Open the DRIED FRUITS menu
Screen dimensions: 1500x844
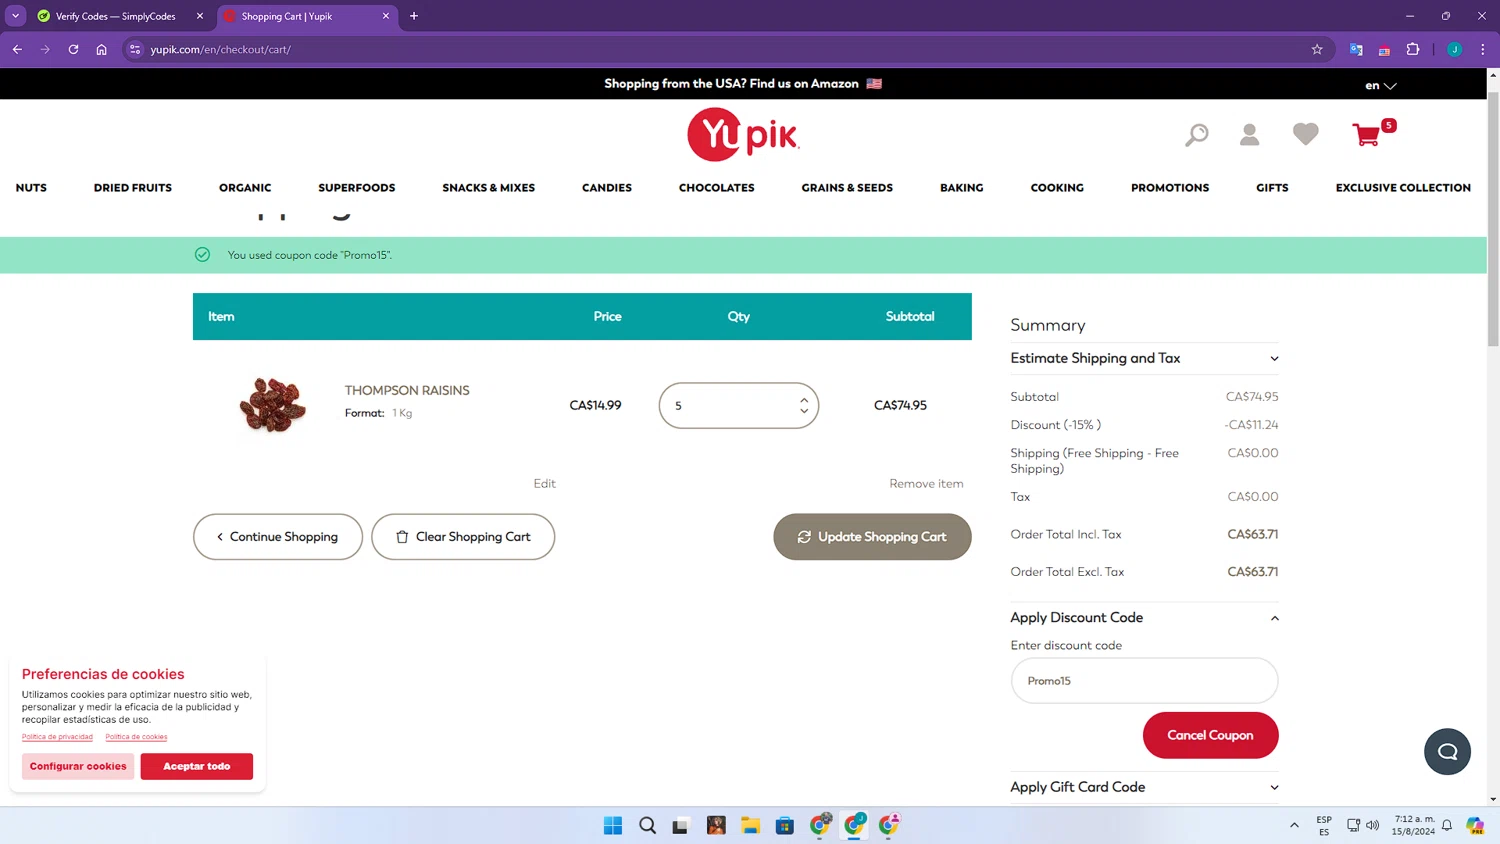tap(133, 188)
